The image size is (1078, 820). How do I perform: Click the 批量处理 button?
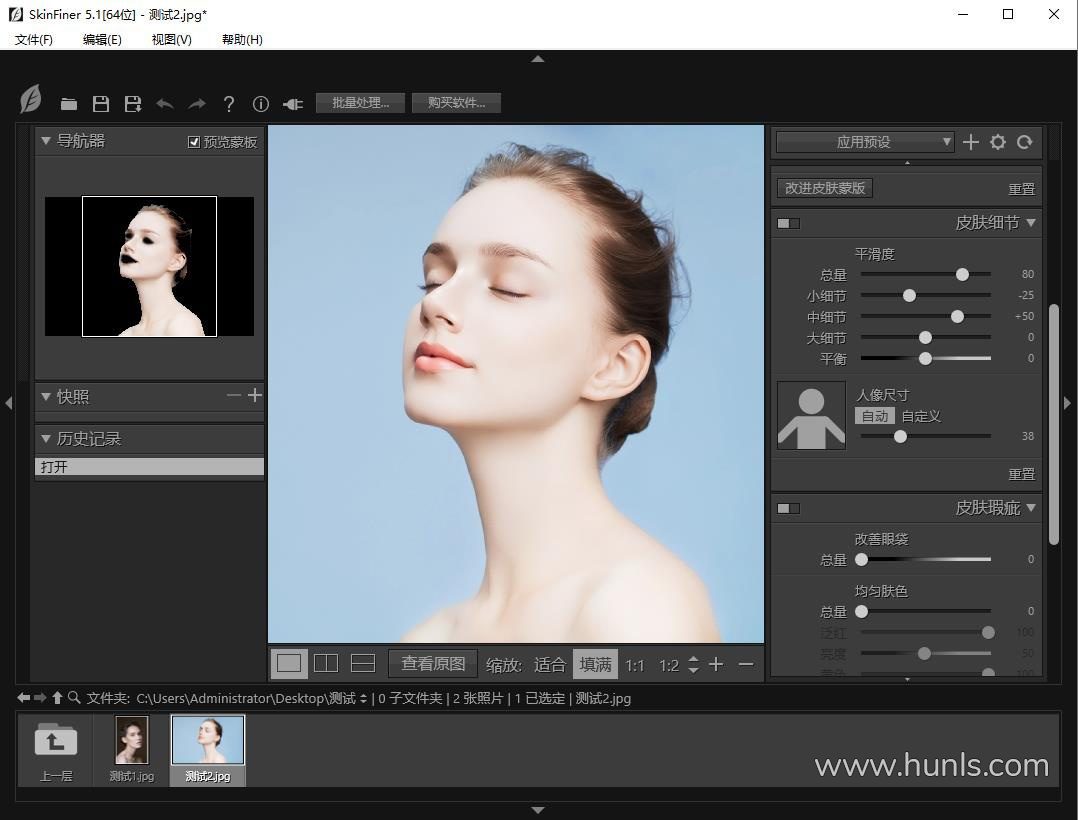click(x=360, y=103)
